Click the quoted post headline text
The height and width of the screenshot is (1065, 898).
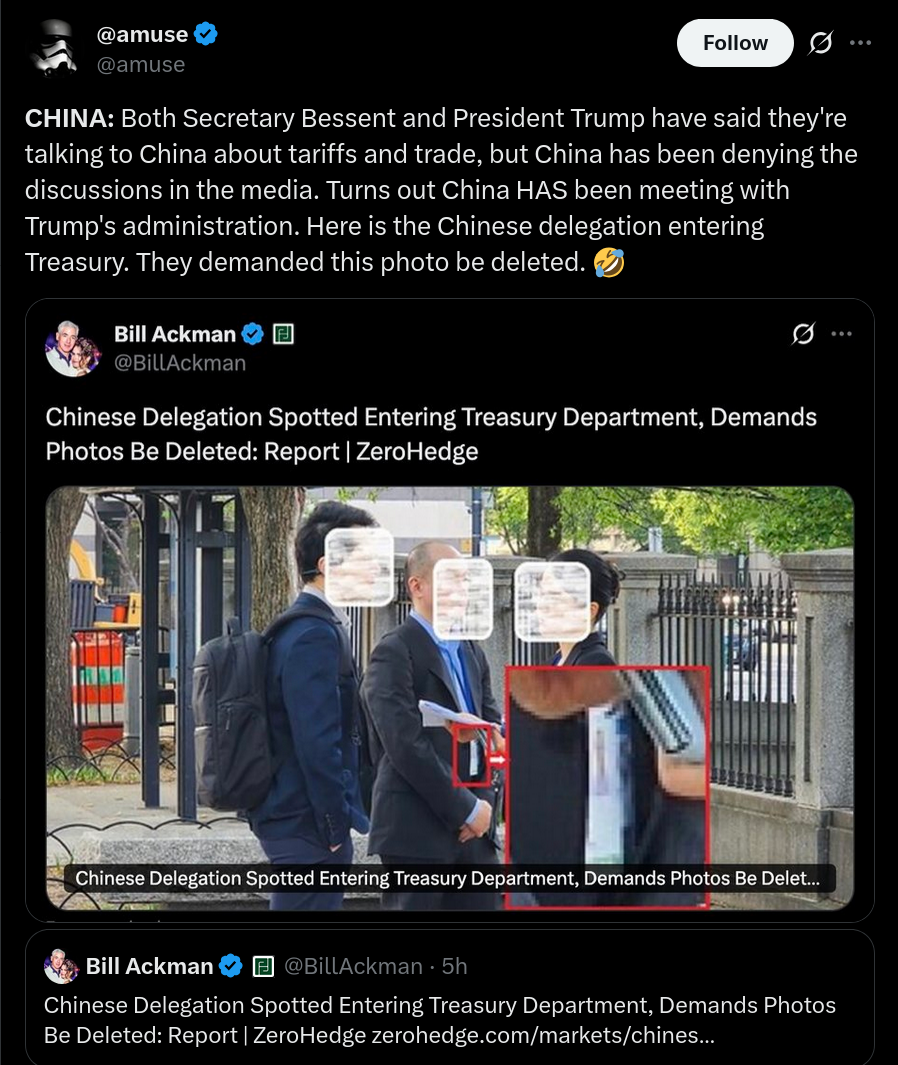[431, 434]
